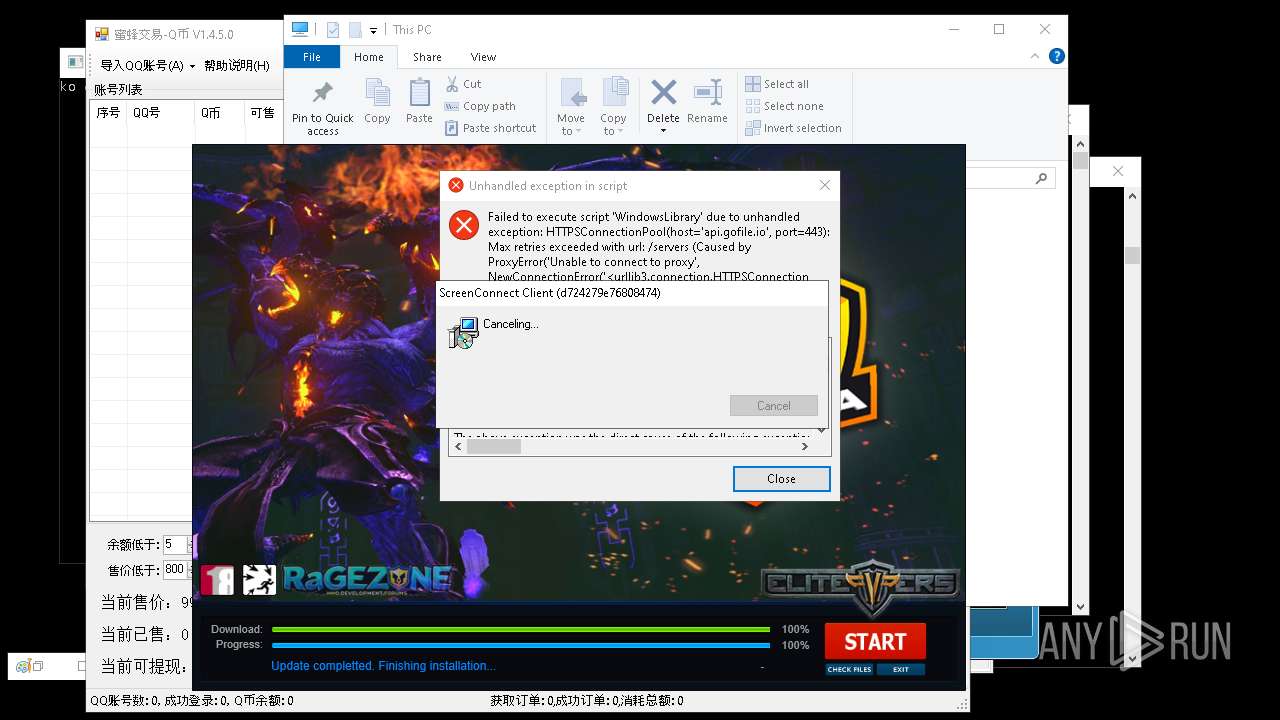Click the paint palette icon in small window

click(23, 666)
